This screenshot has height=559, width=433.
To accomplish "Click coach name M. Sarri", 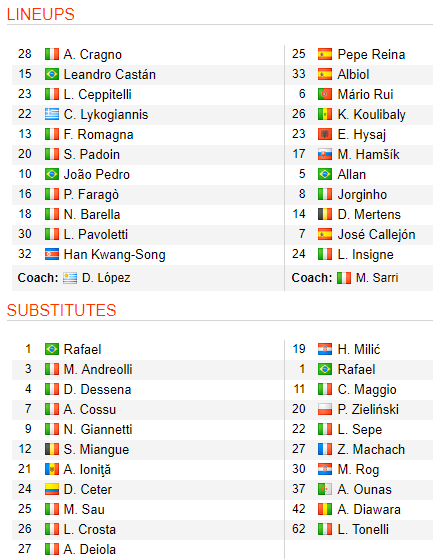I will coord(377,278).
